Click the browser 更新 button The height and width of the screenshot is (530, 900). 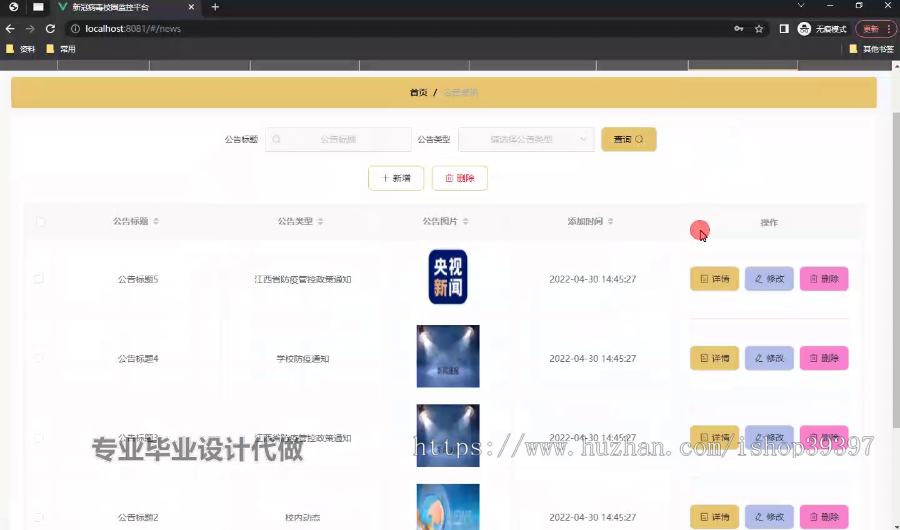(875, 29)
